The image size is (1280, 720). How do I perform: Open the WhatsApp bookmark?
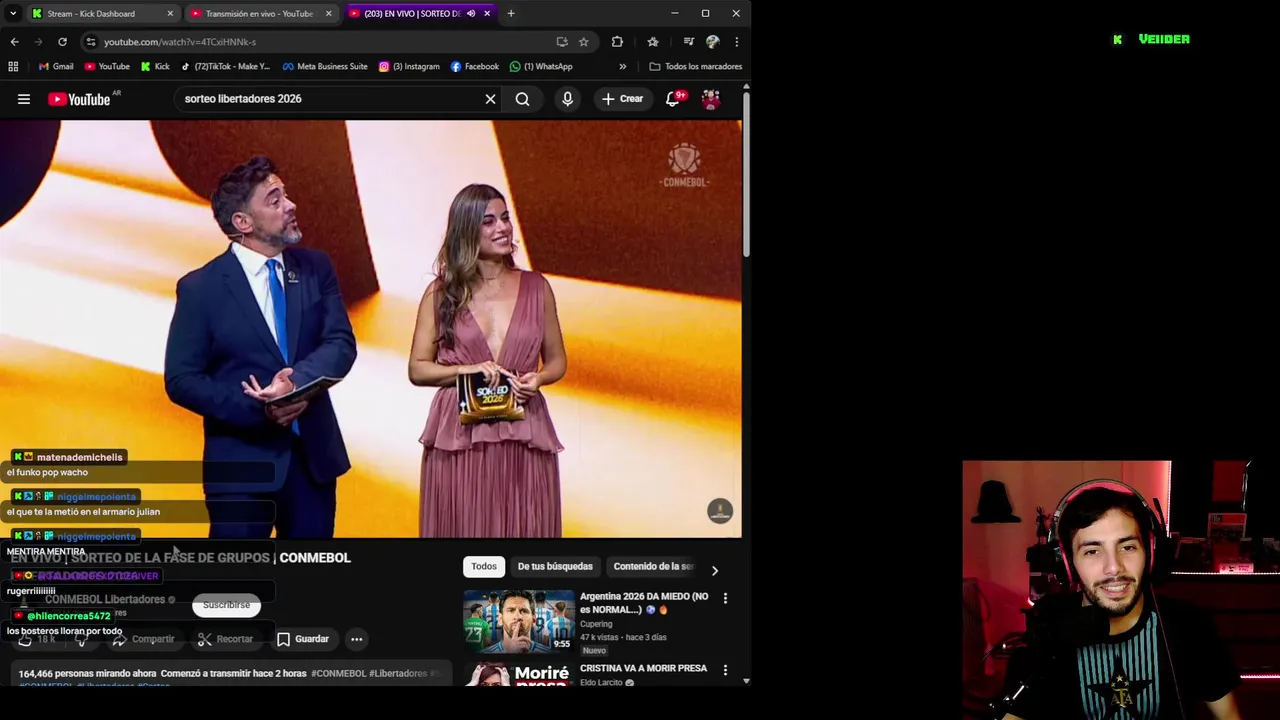pos(541,66)
